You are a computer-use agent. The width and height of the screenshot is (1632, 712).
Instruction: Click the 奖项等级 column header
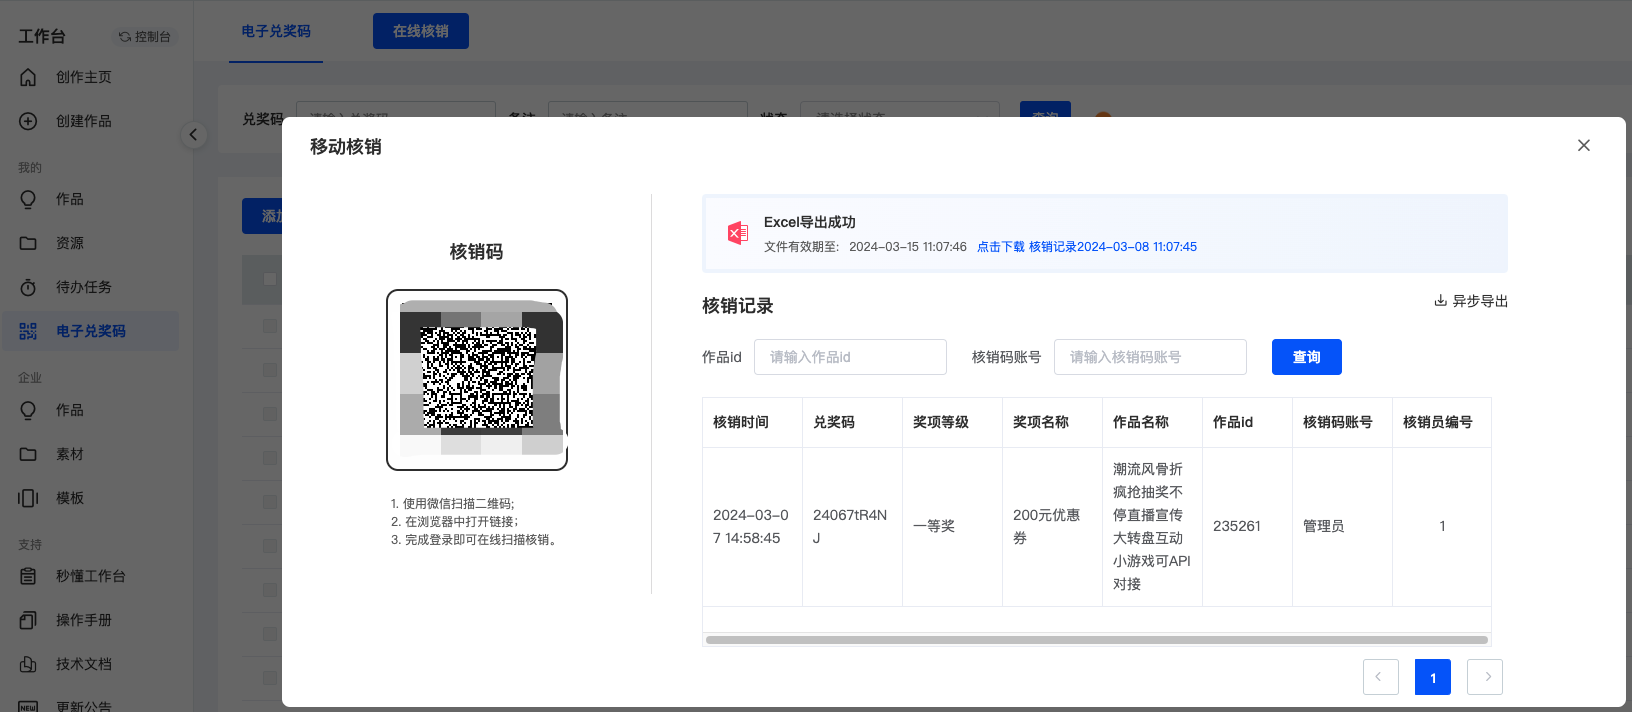click(x=952, y=422)
